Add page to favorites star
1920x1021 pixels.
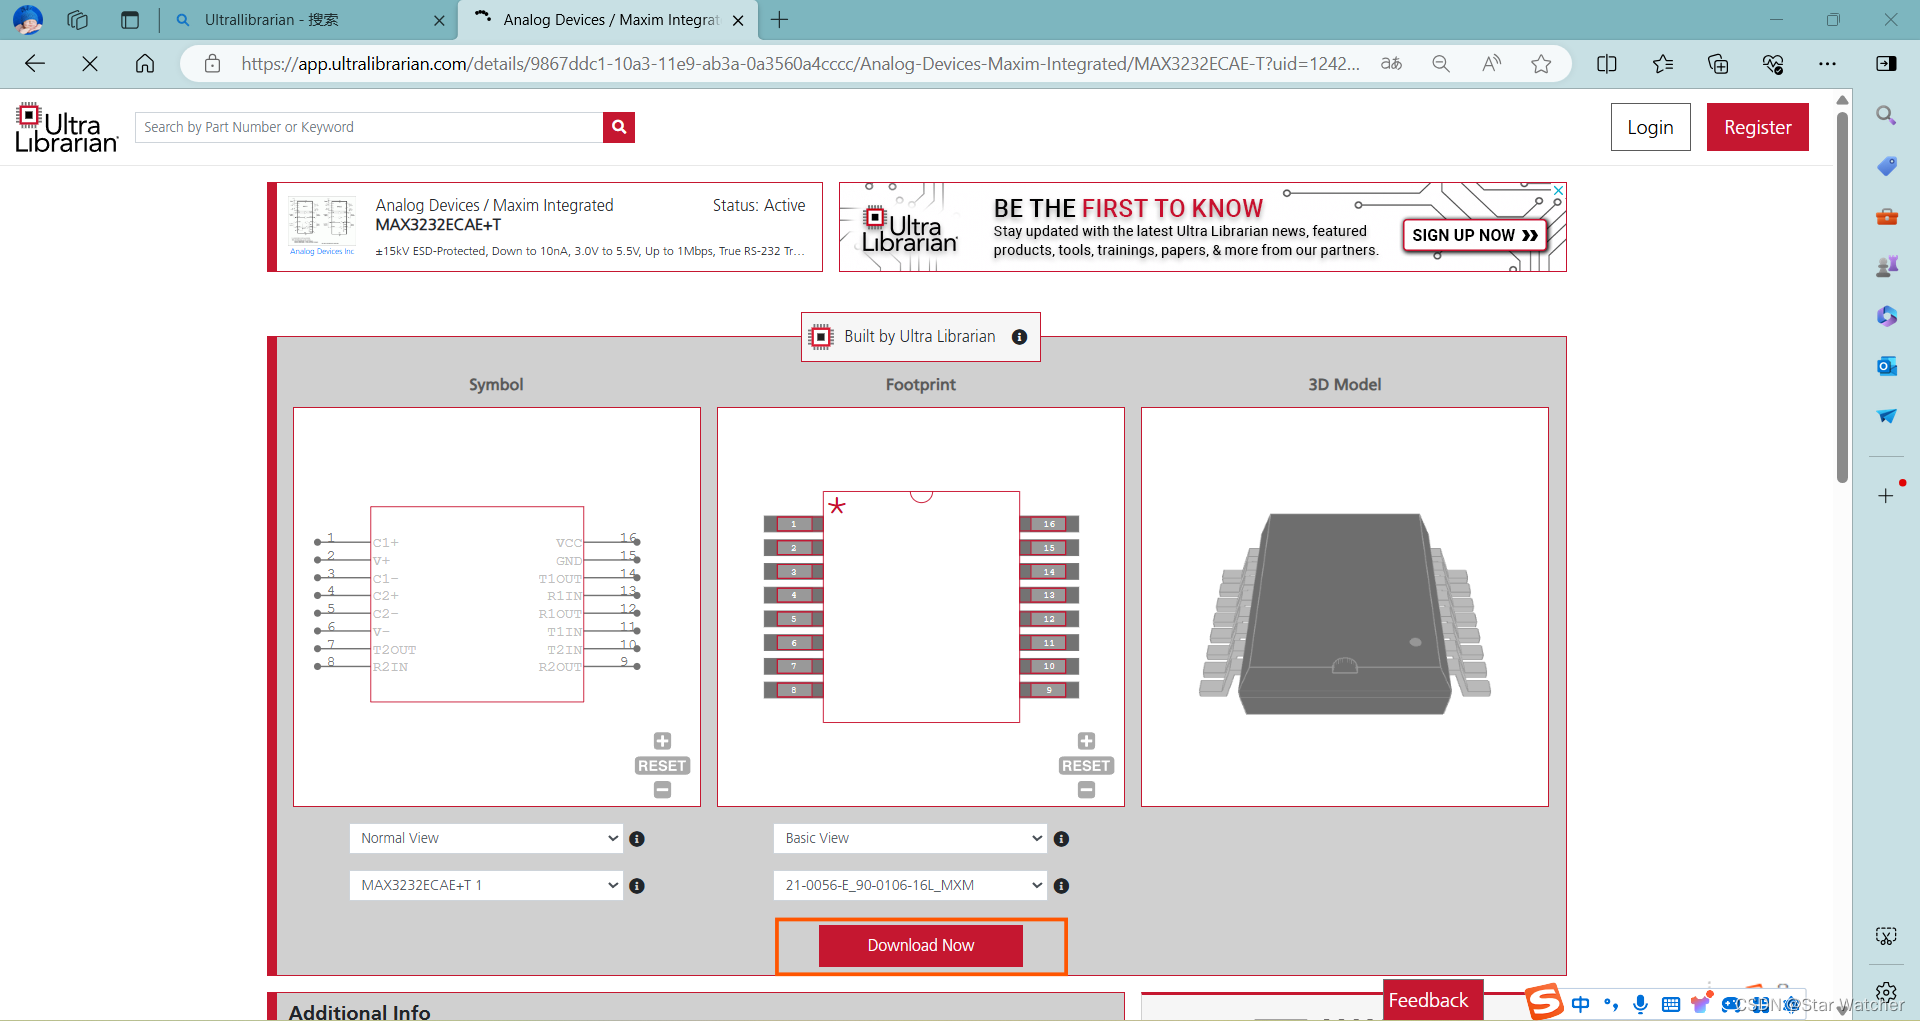click(1541, 64)
